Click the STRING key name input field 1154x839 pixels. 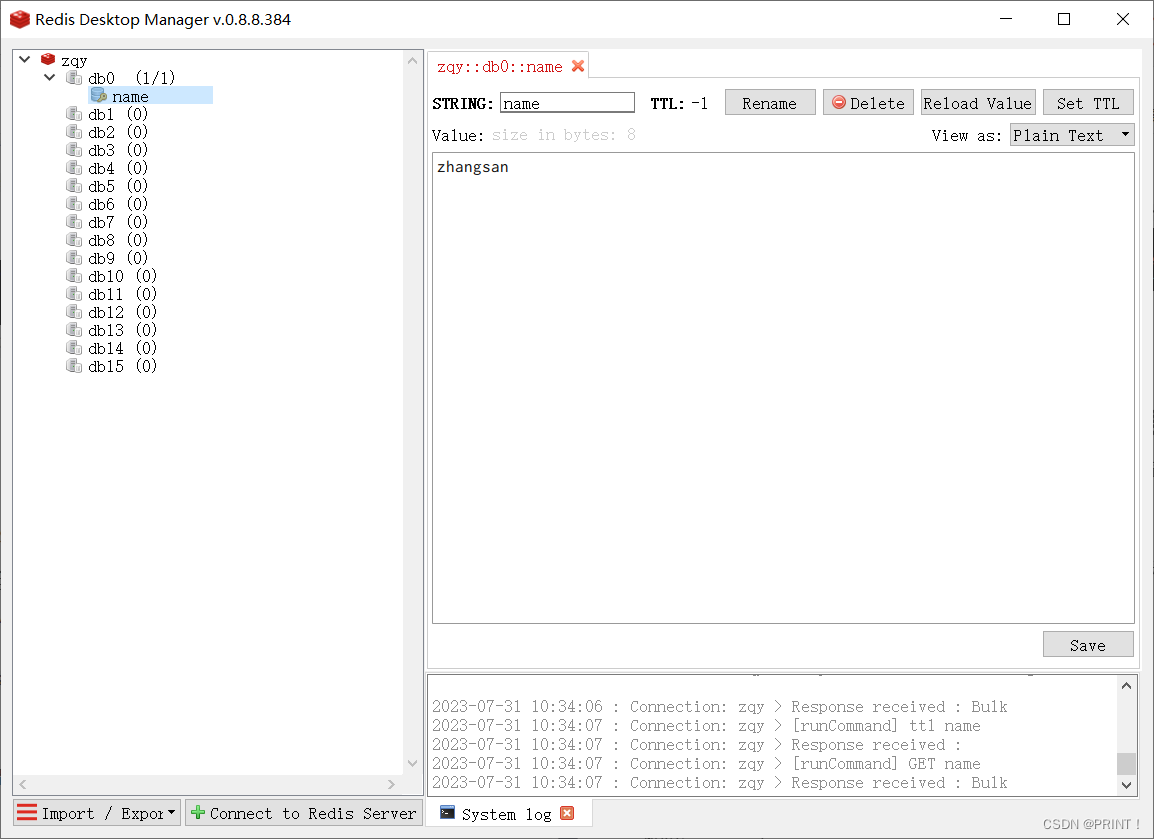pos(567,101)
